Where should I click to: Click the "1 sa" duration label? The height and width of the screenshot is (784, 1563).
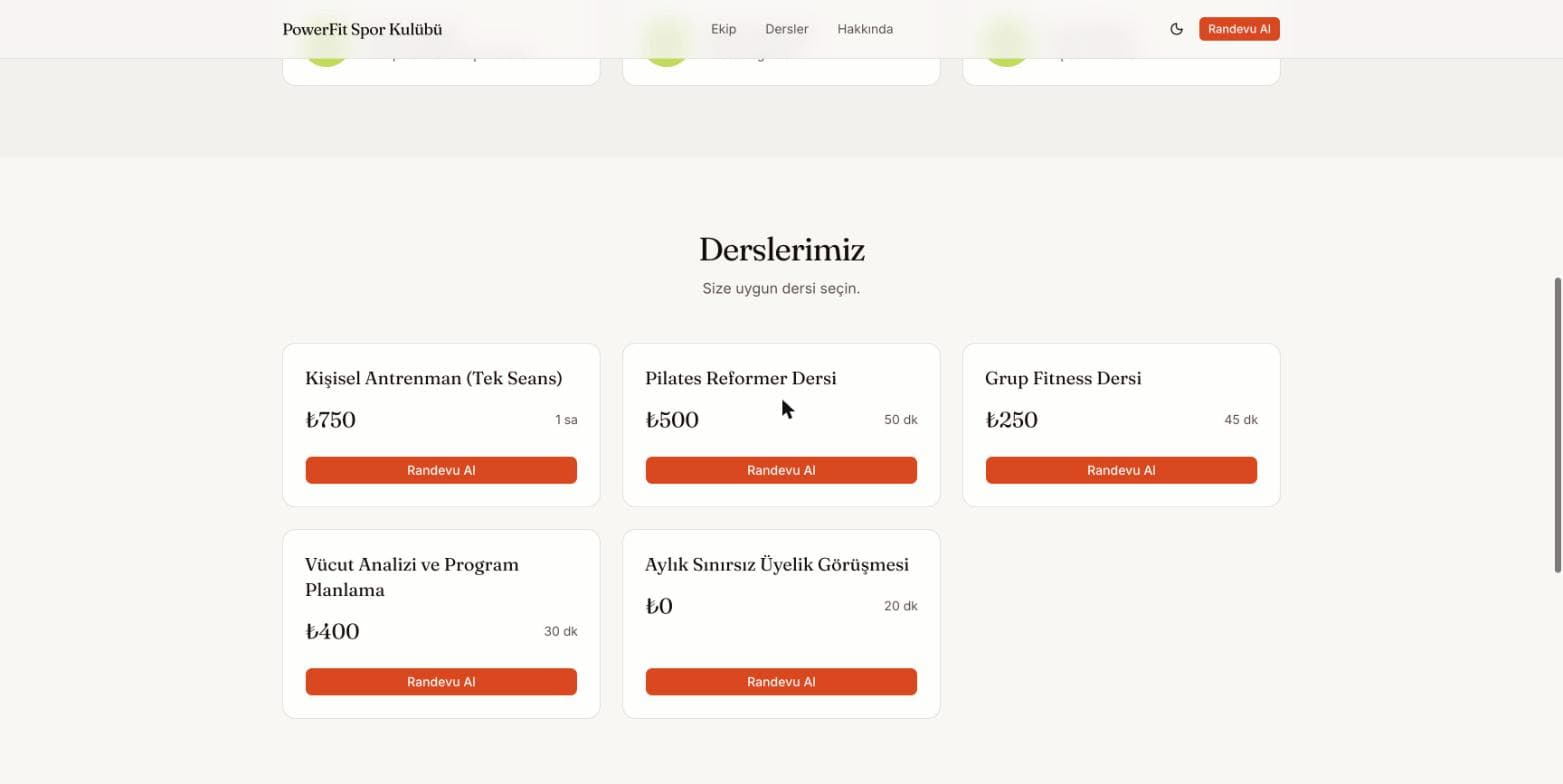click(566, 420)
